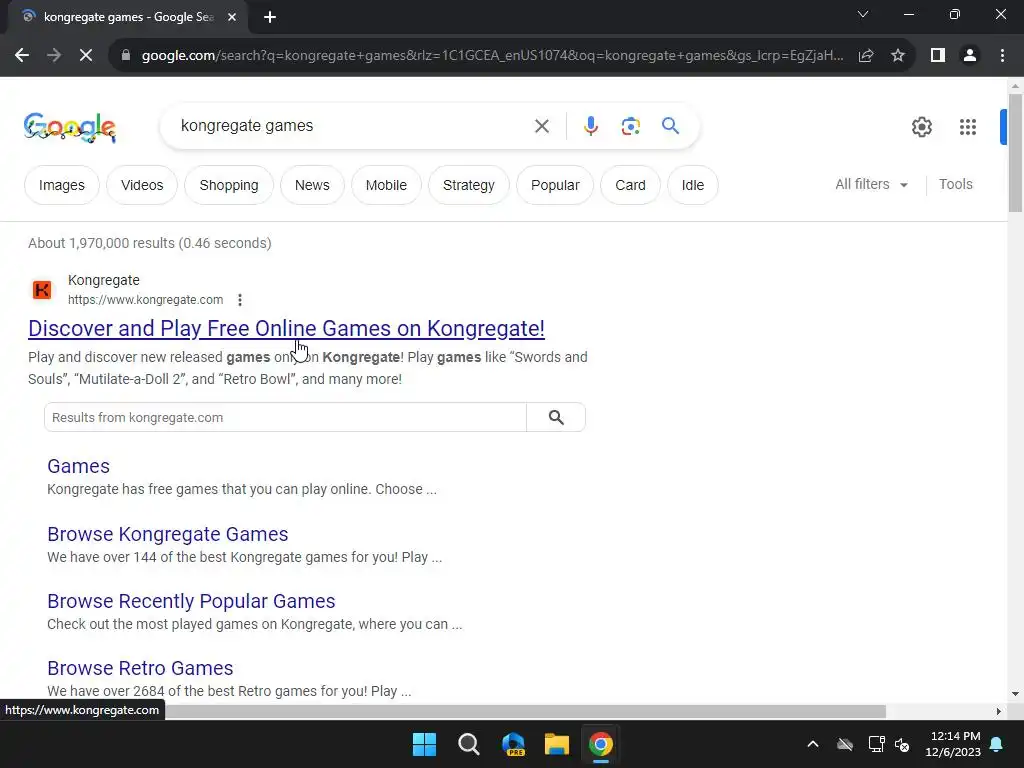Submit search with magnifier icon
Image resolution: width=1024 pixels, height=768 pixels.
click(670, 125)
